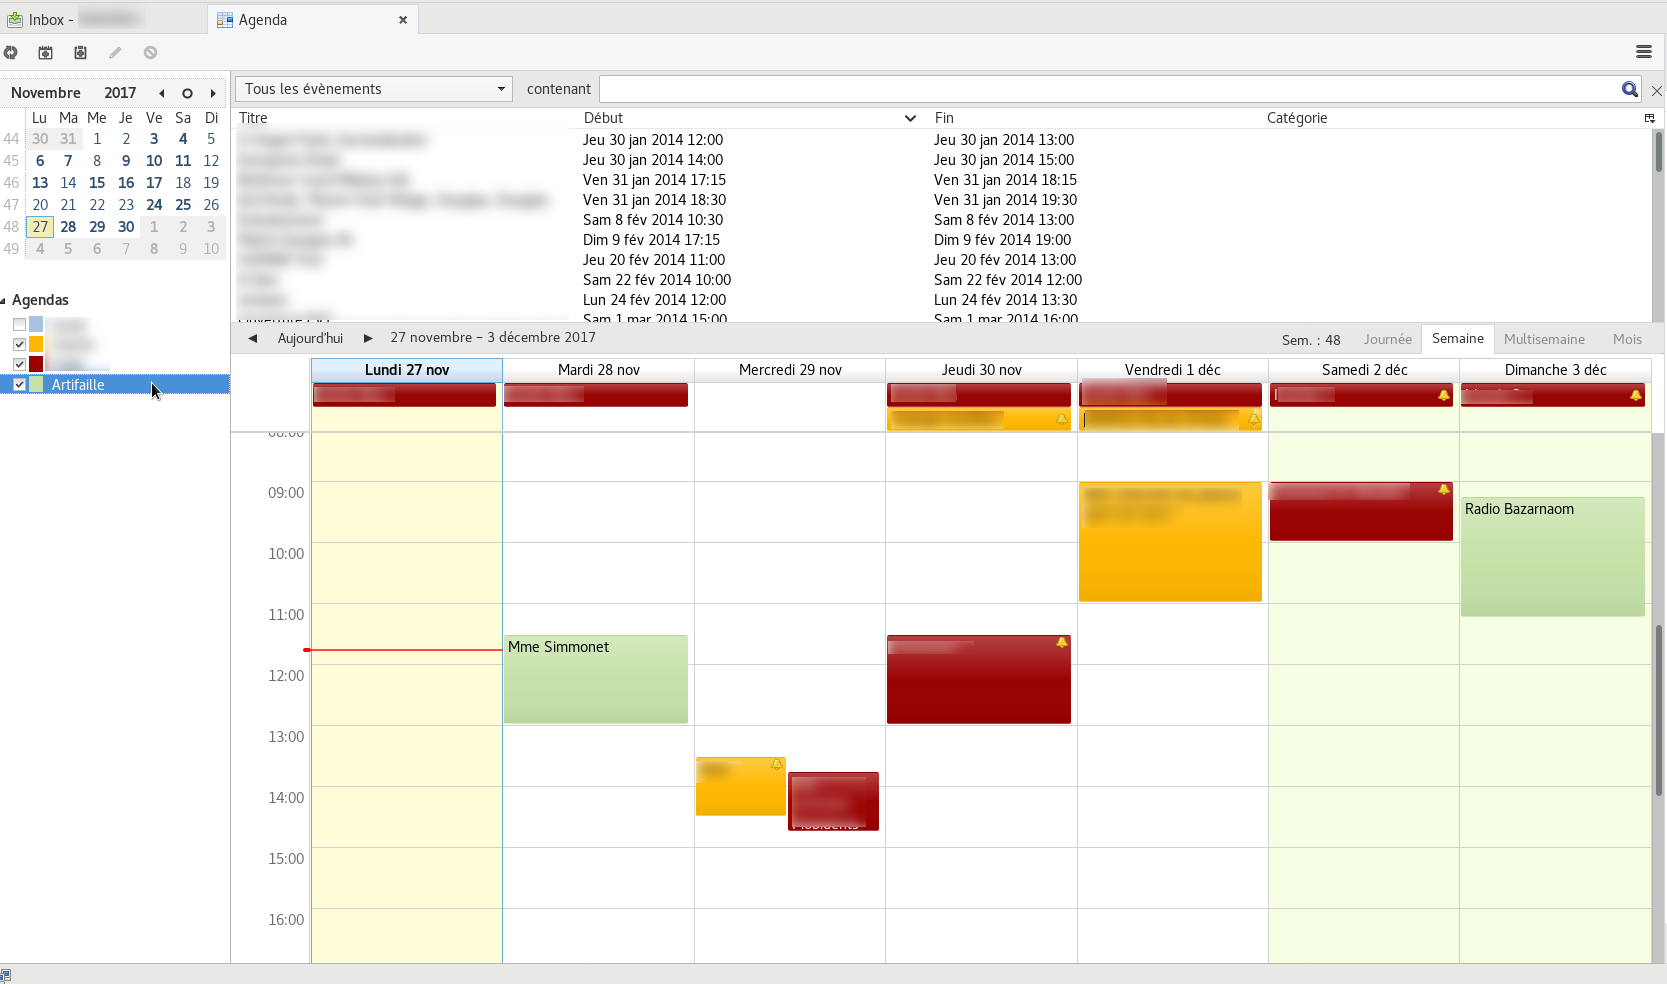The image size is (1667, 984).
Task: Click the Lundi 27 nov day header
Action: (x=407, y=370)
